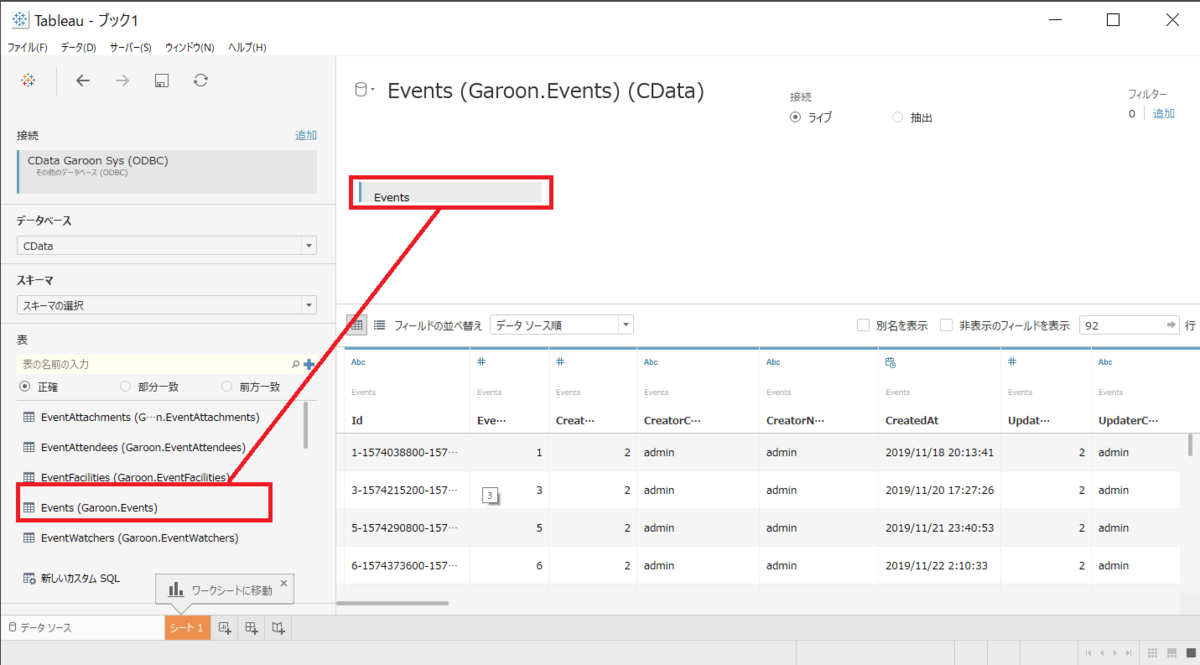Viewport: 1200px width, 665px height.
Task: Open the データ(D) menu
Action: point(78,47)
